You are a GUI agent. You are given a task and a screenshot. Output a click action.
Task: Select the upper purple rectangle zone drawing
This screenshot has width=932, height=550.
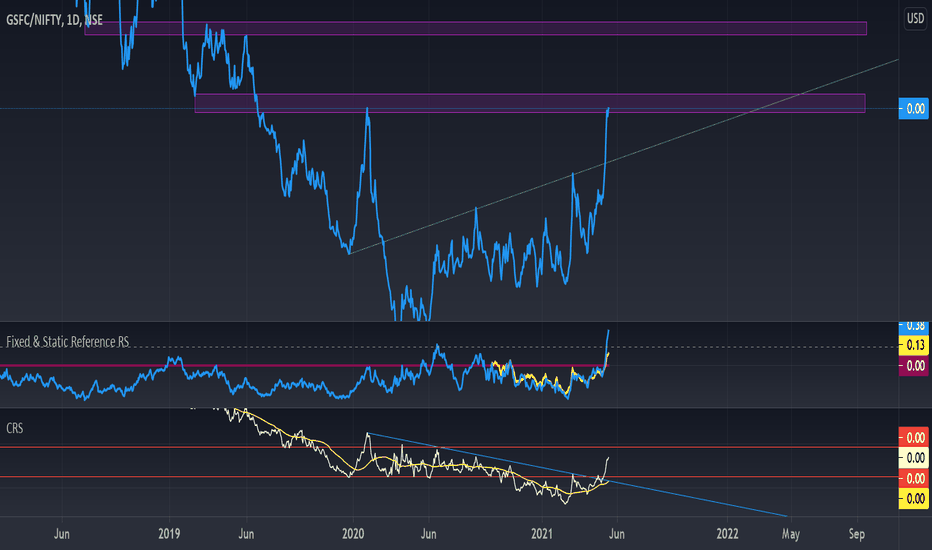pyautogui.click(x=476, y=29)
